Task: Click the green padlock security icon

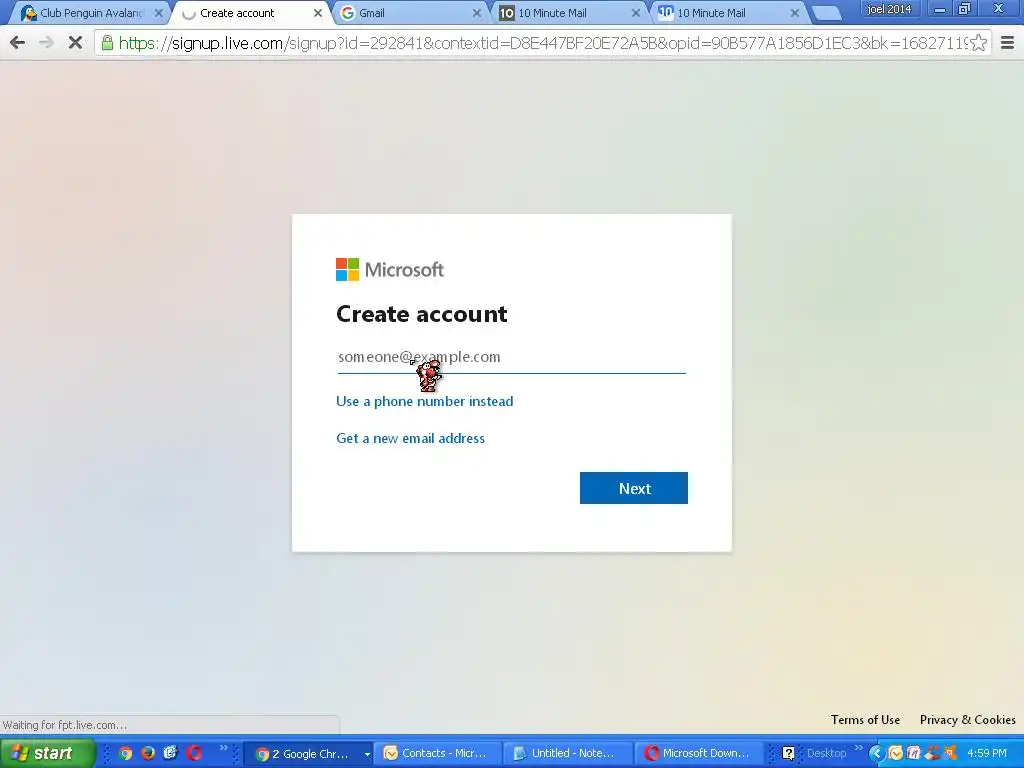Action: pyautogui.click(x=107, y=43)
